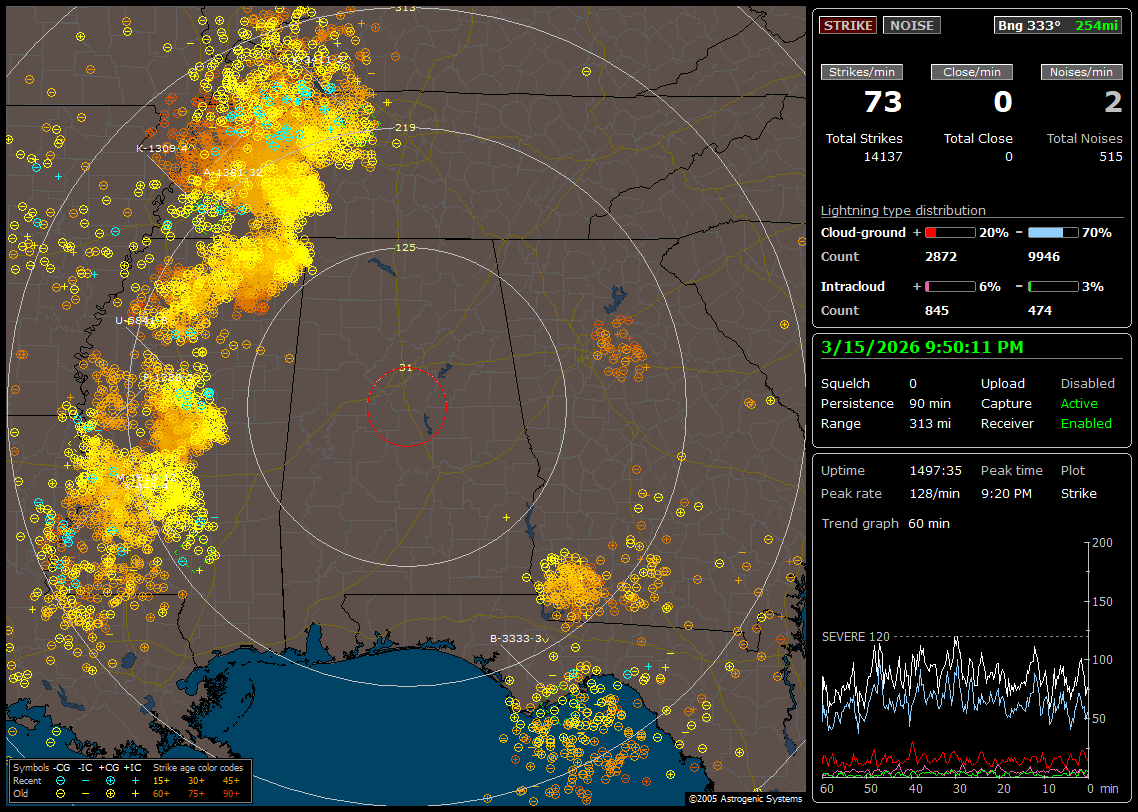Click the recent -CG symbol in legend

pyautogui.click(x=61, y=780)
